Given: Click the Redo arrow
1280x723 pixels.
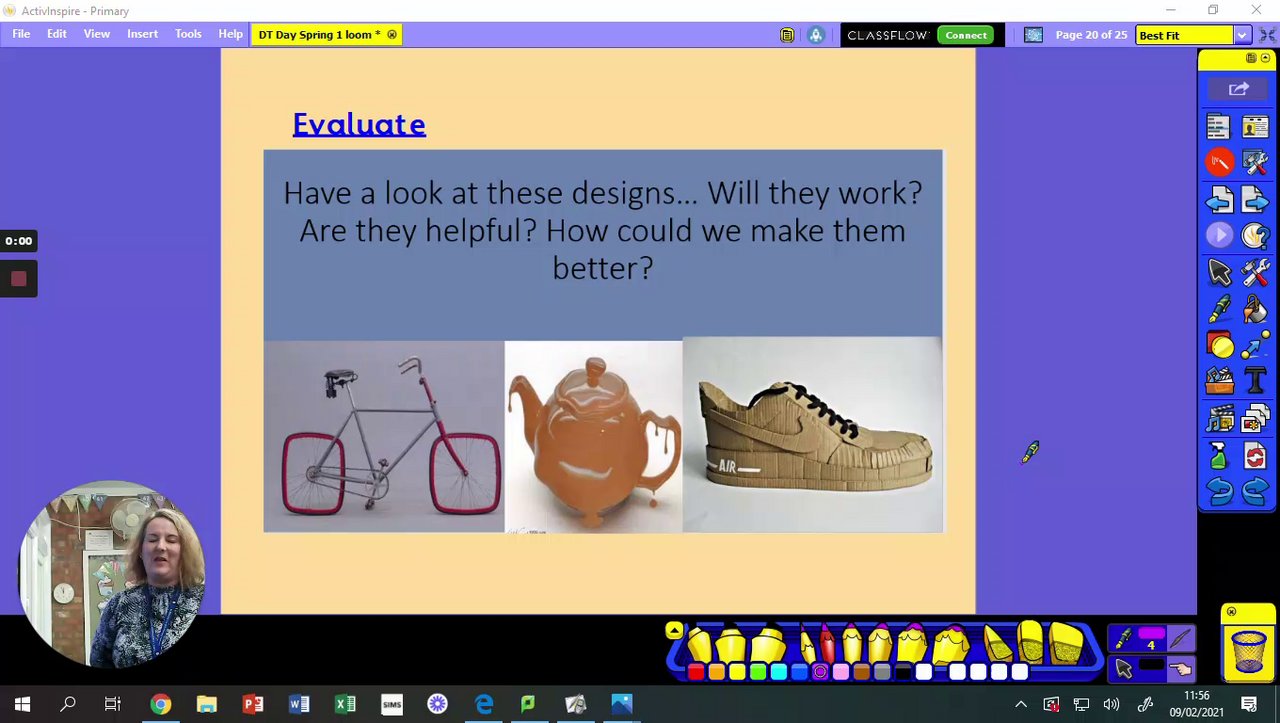Looking at the screenshot, I should (x=1255, y=491).
